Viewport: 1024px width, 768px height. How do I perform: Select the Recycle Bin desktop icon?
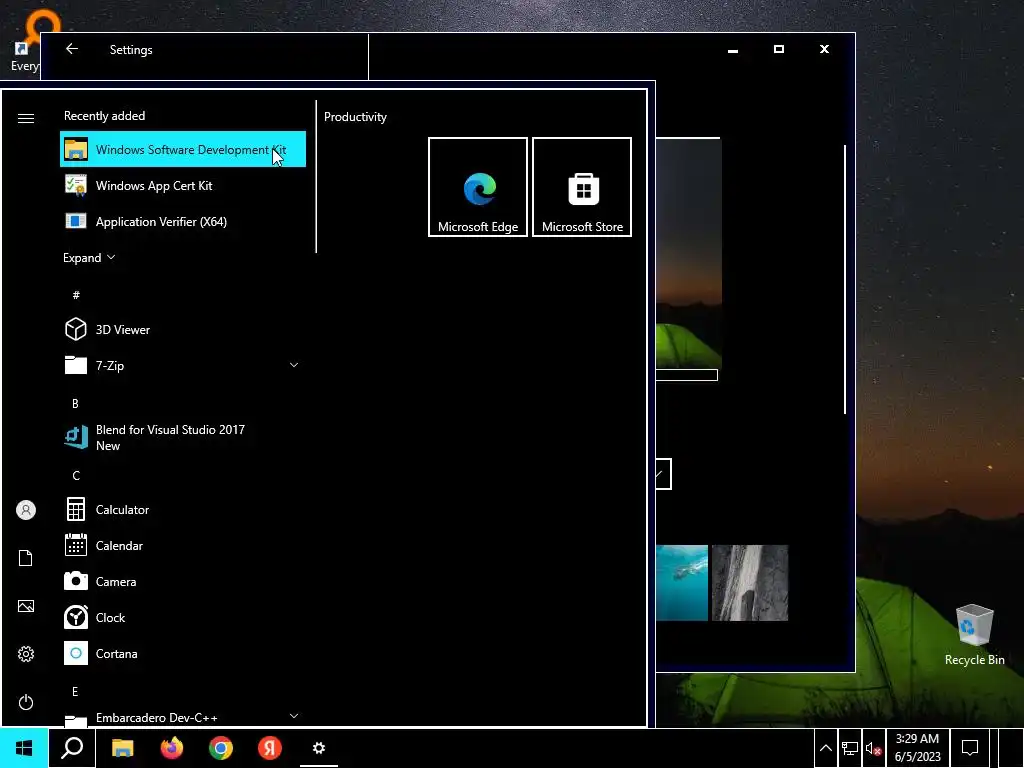click(x=974, y=635)
